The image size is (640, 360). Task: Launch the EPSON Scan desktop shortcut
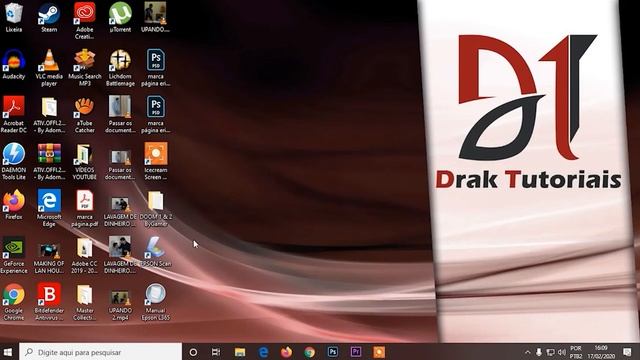point(156,252)
